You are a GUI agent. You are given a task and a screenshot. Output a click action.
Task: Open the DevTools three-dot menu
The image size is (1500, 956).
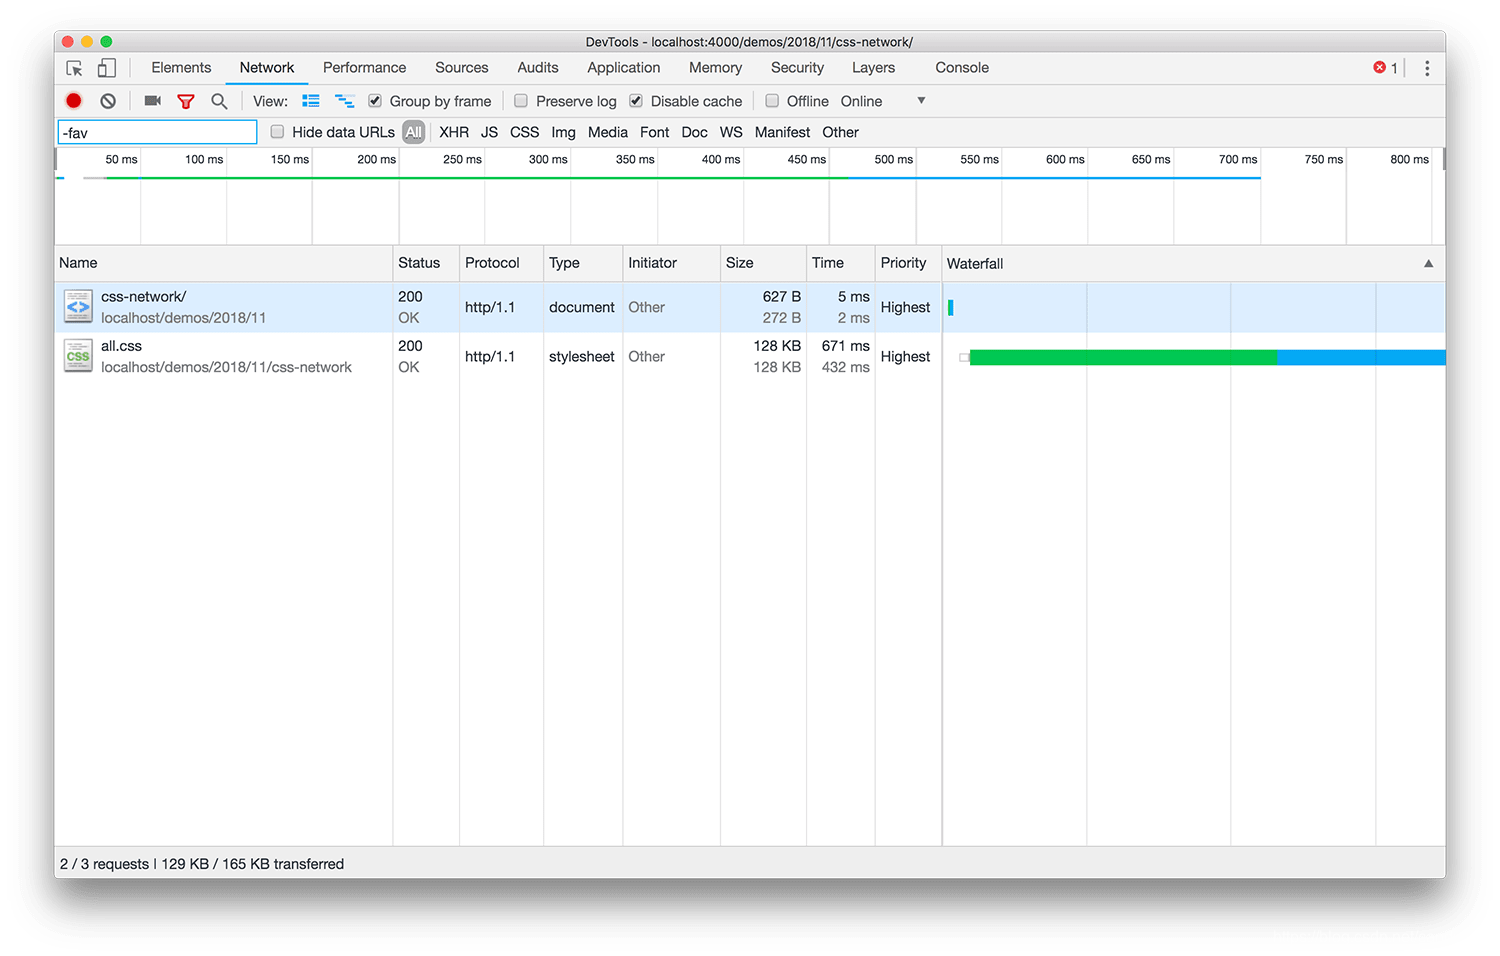click(1427, 68)
